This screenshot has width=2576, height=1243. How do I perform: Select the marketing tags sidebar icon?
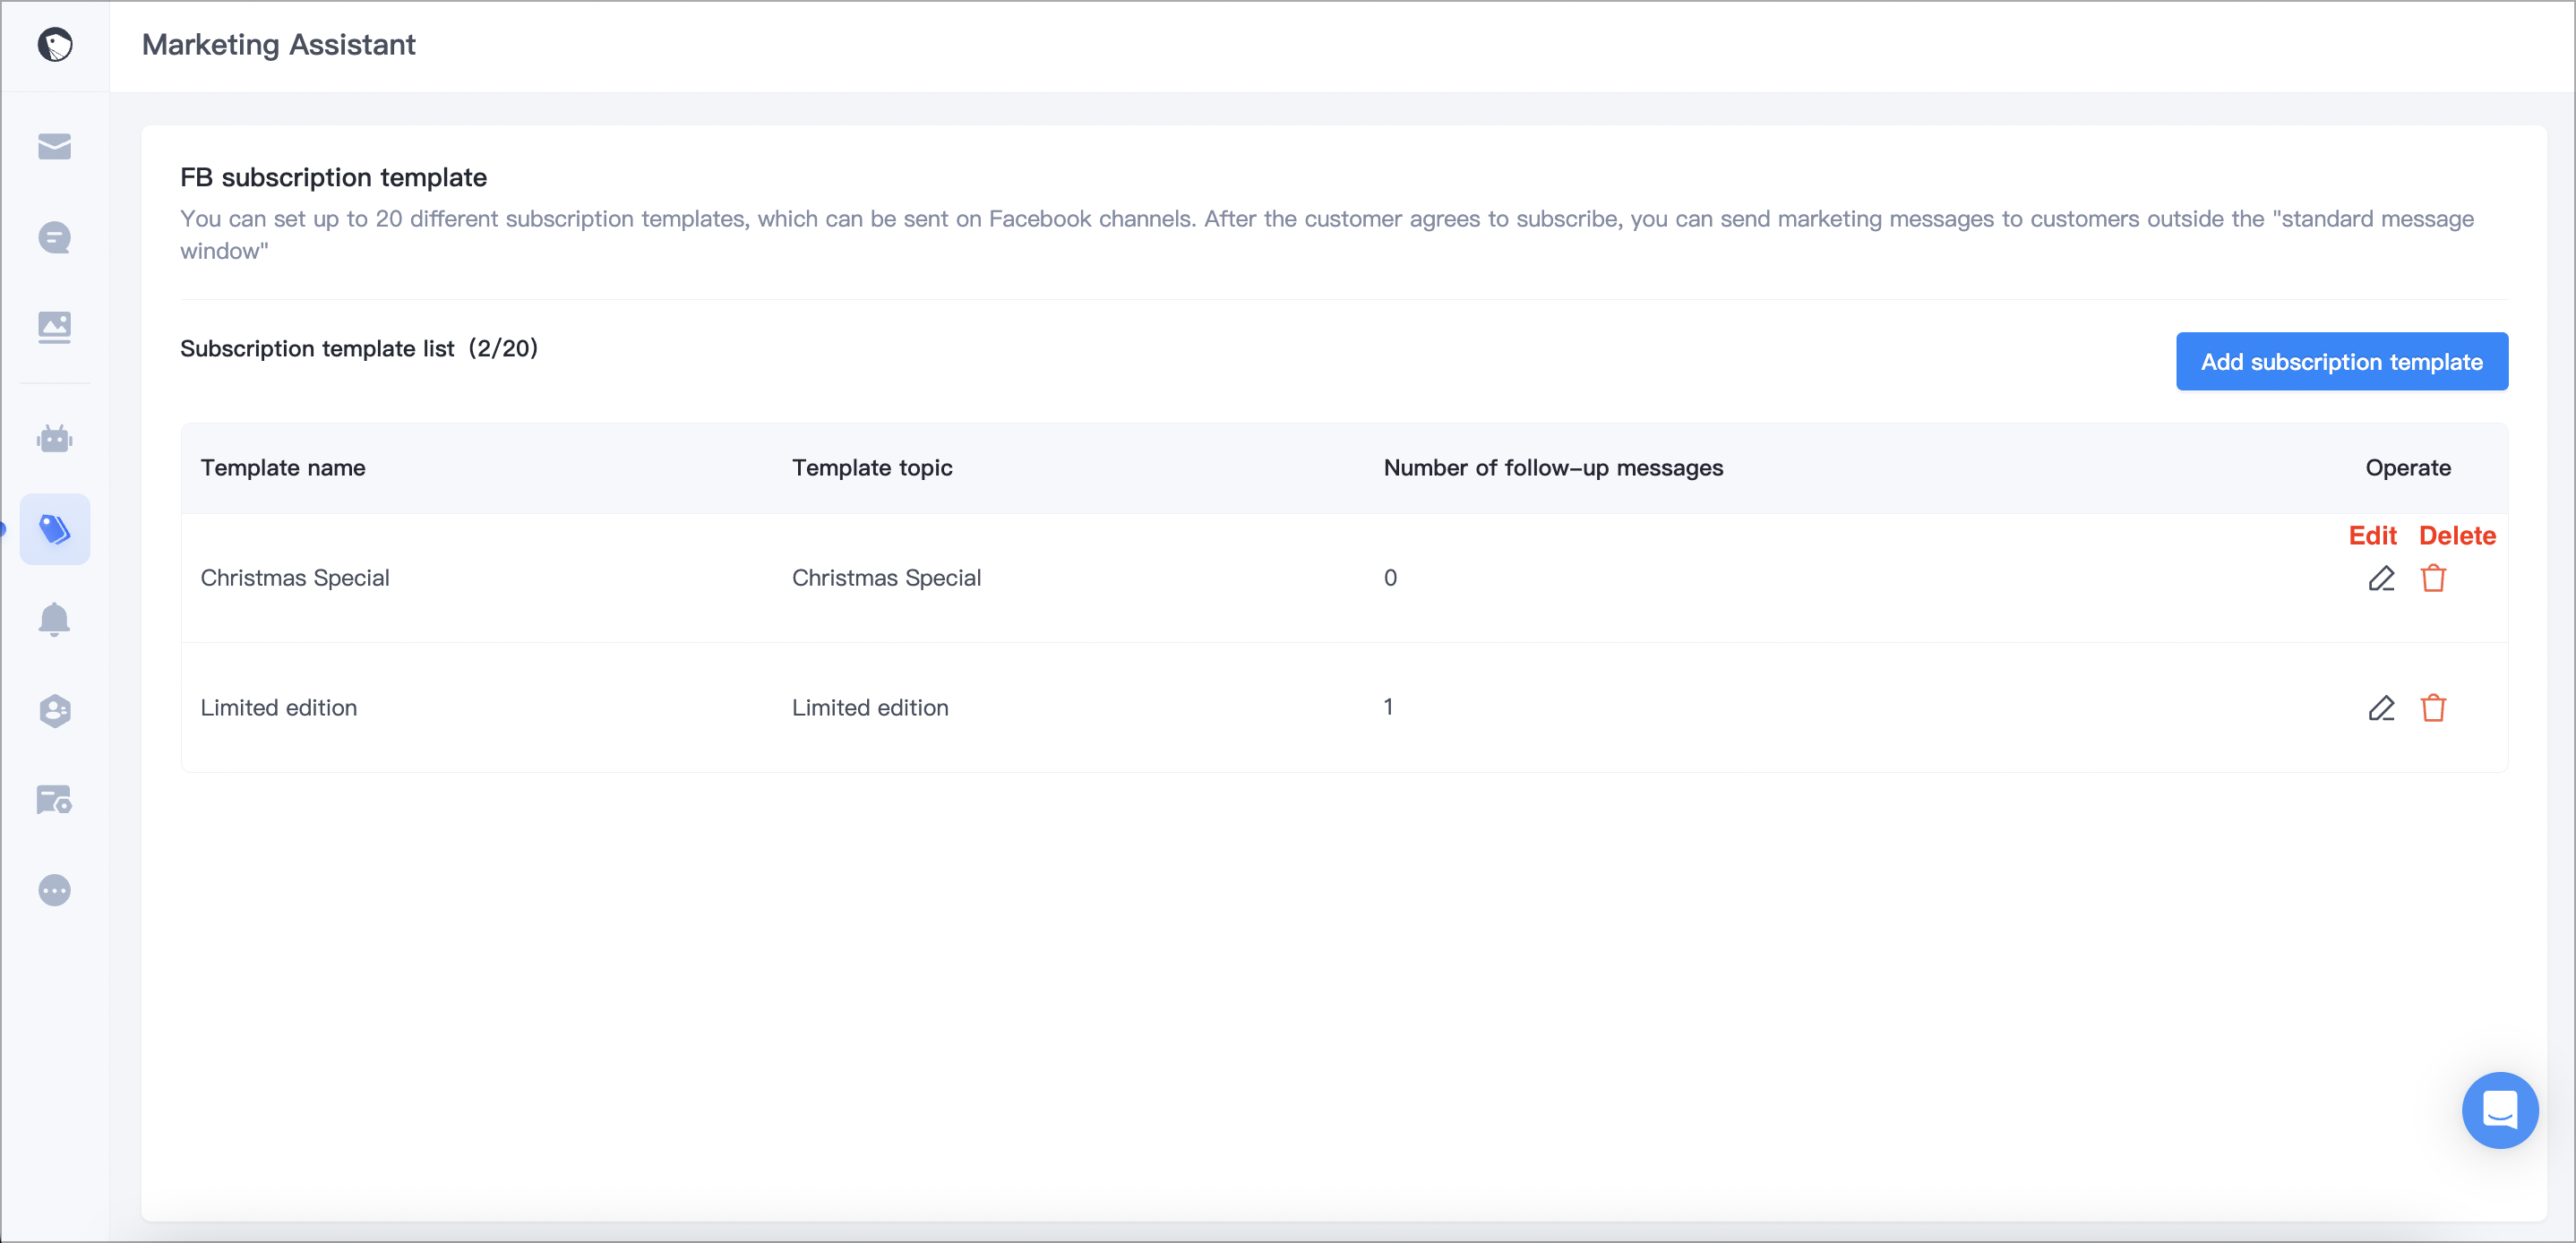(55, 529)
